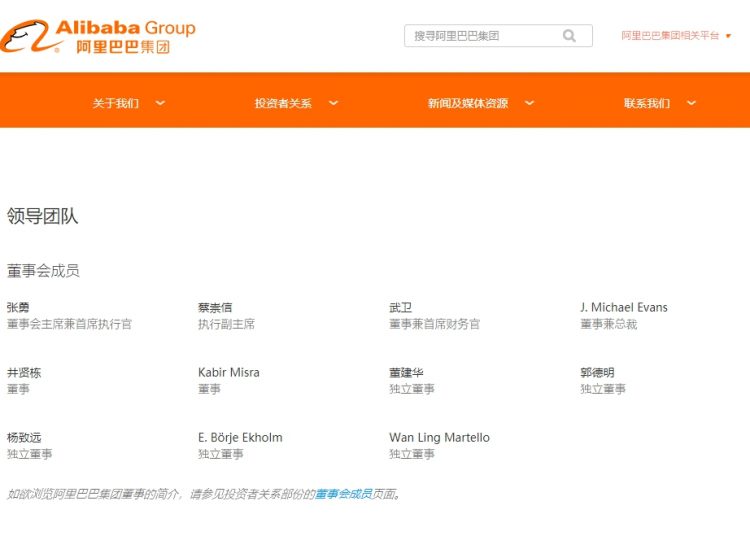Select the name 井贤栋
Screen dimensions: 750x536
pos(24,372)
